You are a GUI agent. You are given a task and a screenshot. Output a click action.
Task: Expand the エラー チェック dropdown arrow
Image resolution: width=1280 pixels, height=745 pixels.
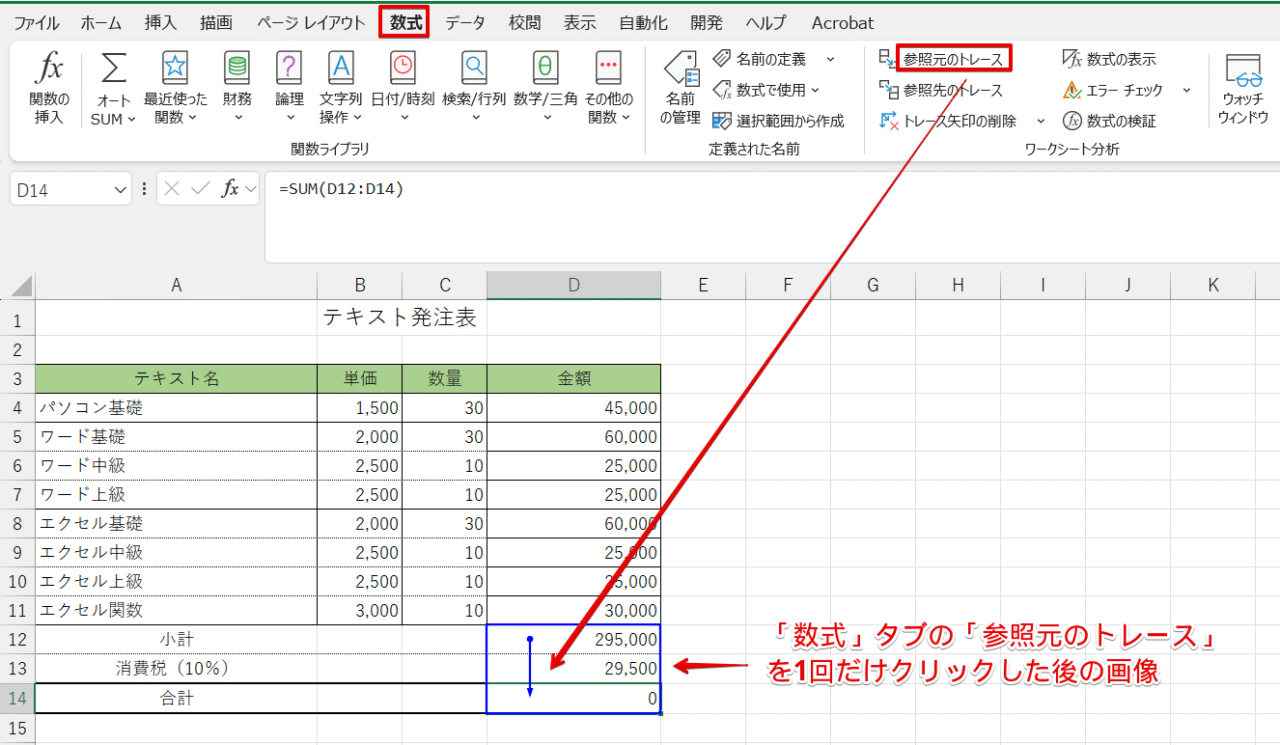click(x=1186, y=90)
